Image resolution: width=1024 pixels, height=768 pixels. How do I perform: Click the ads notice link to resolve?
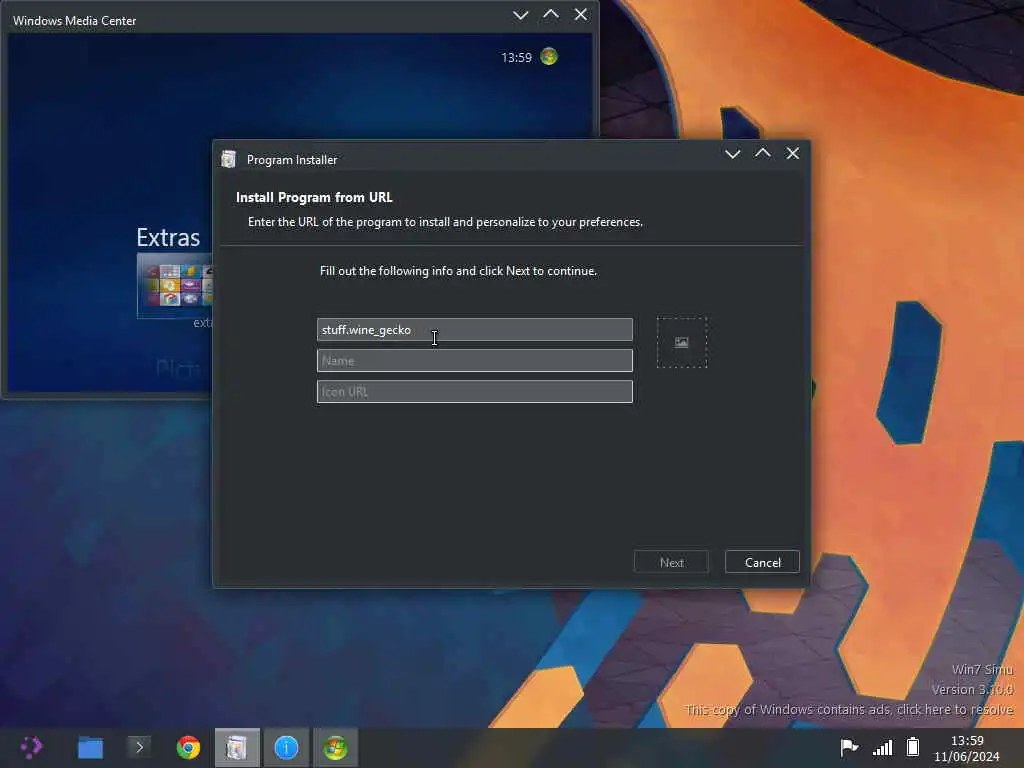point(849,709)
